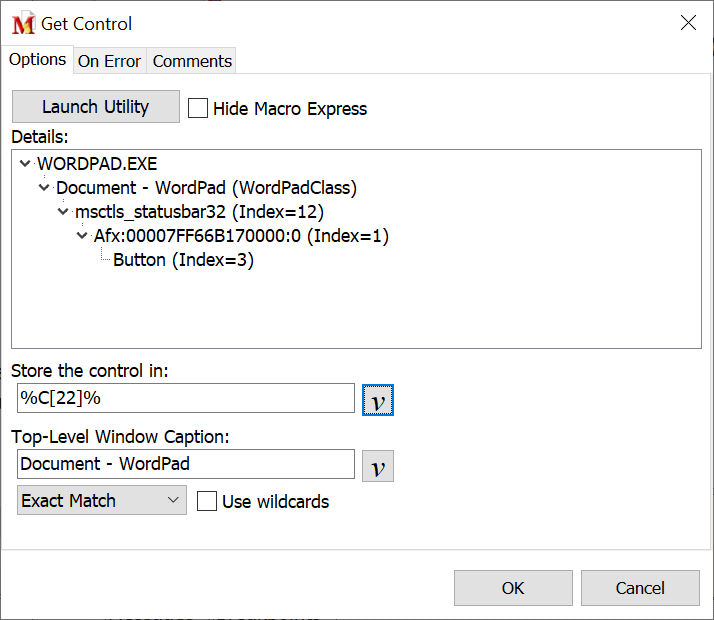Open the Comments tab
The height and width of the screenshot is (620, 714).
click(x=192, y=61)
